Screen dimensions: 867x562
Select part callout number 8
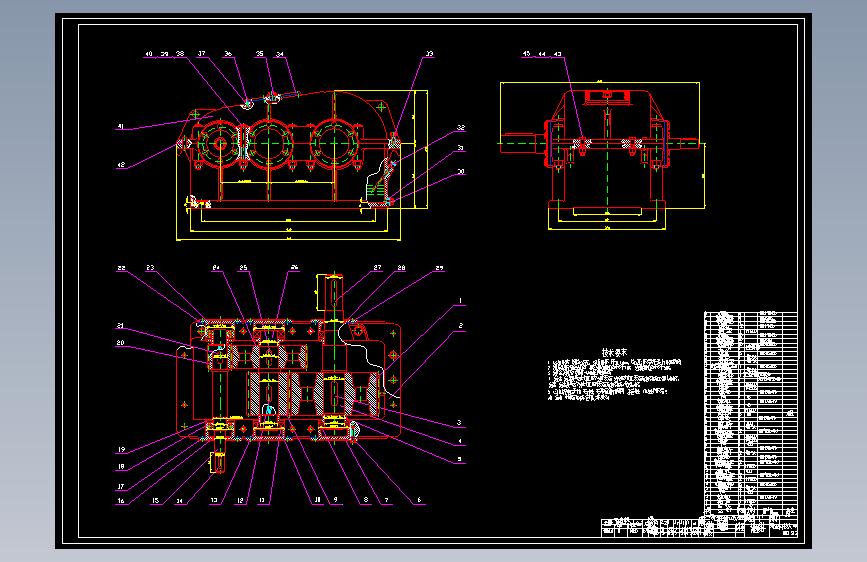pyautogui.click(x=365, y=500)
